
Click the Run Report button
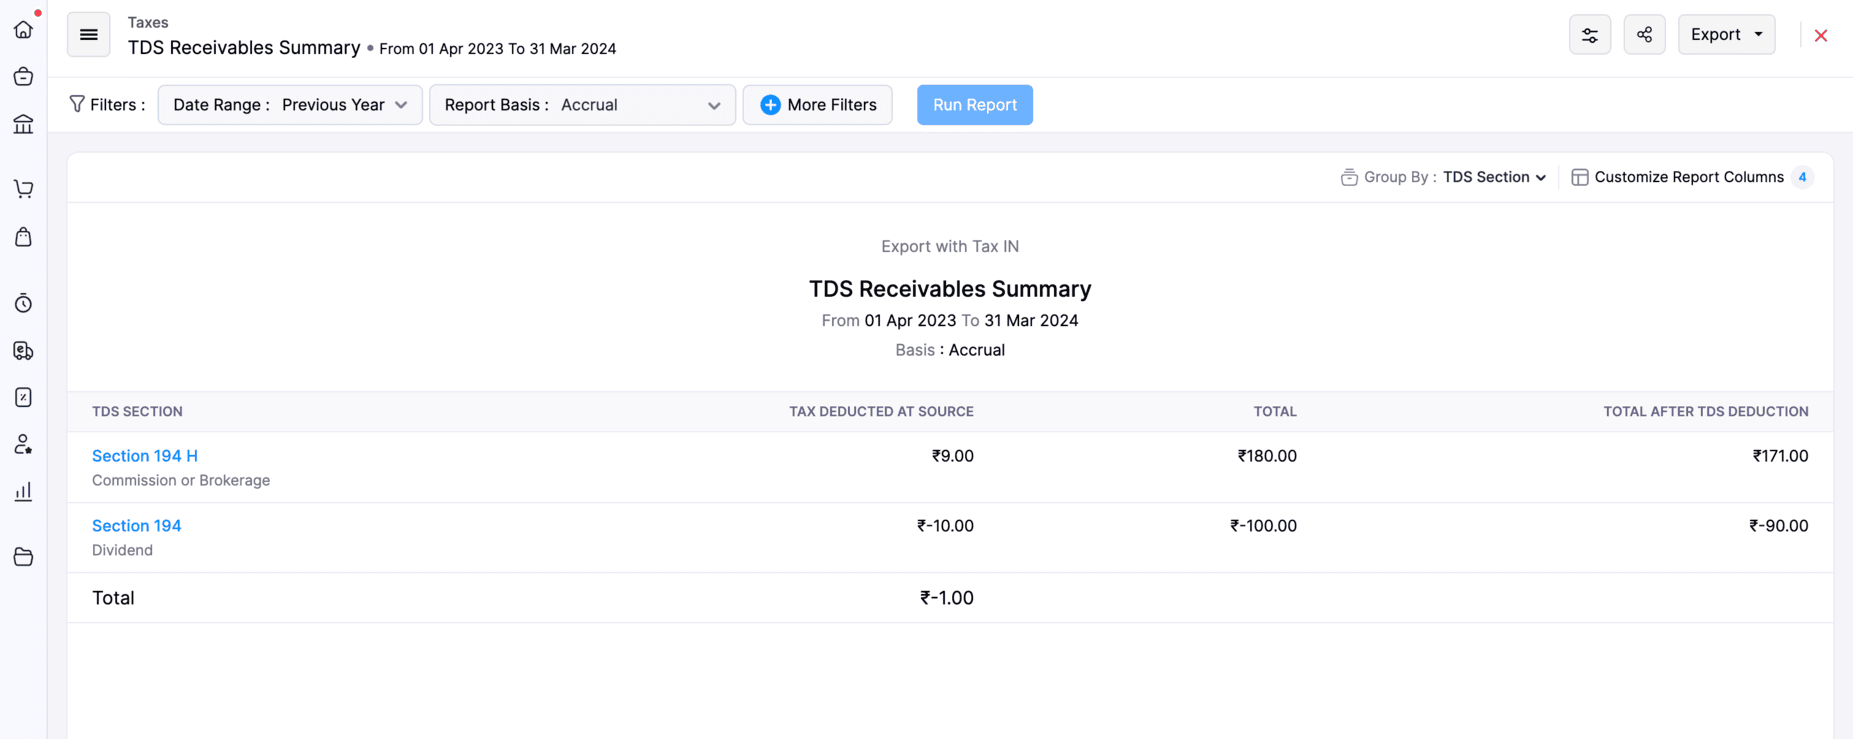974,105
